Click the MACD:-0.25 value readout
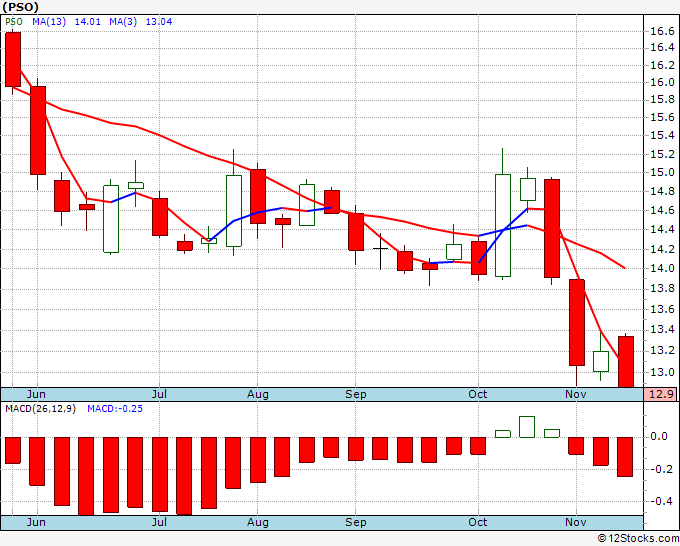 point(115,409)
